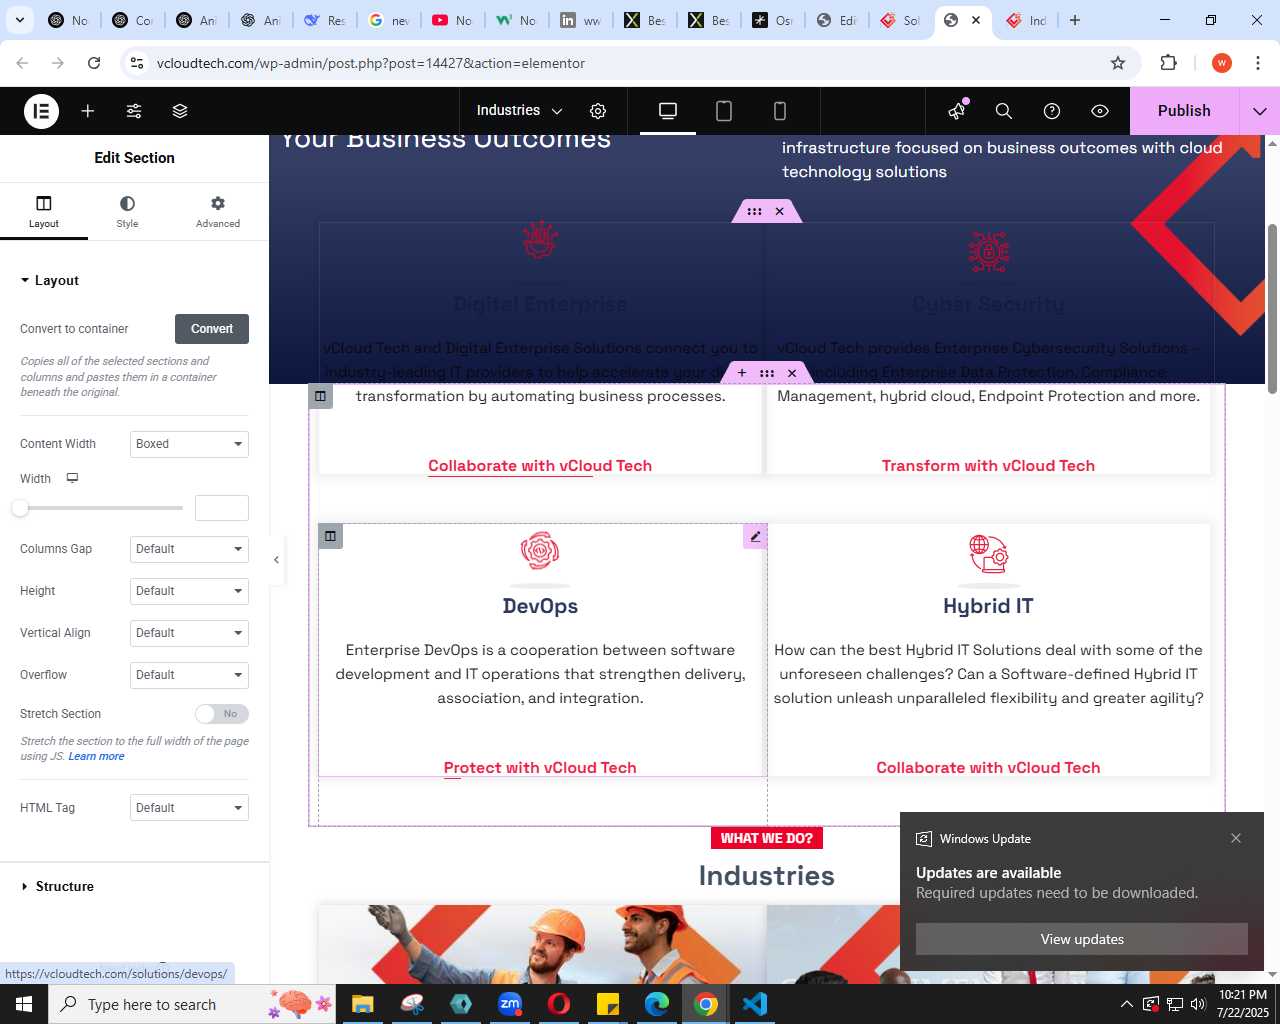Click the page vertical scrollbar thumb
Image resolution: width=1280 pixels, height=1024 pixels.
click(x=1272, y=309)
